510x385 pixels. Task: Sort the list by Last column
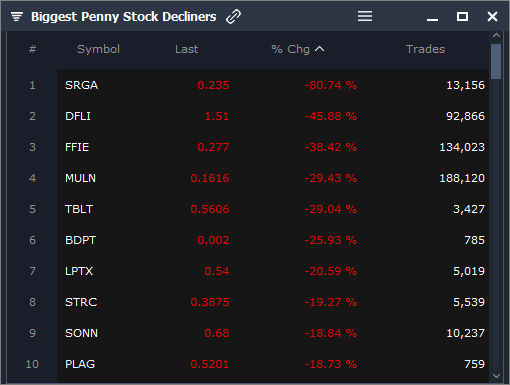click(x=187, y=49)
